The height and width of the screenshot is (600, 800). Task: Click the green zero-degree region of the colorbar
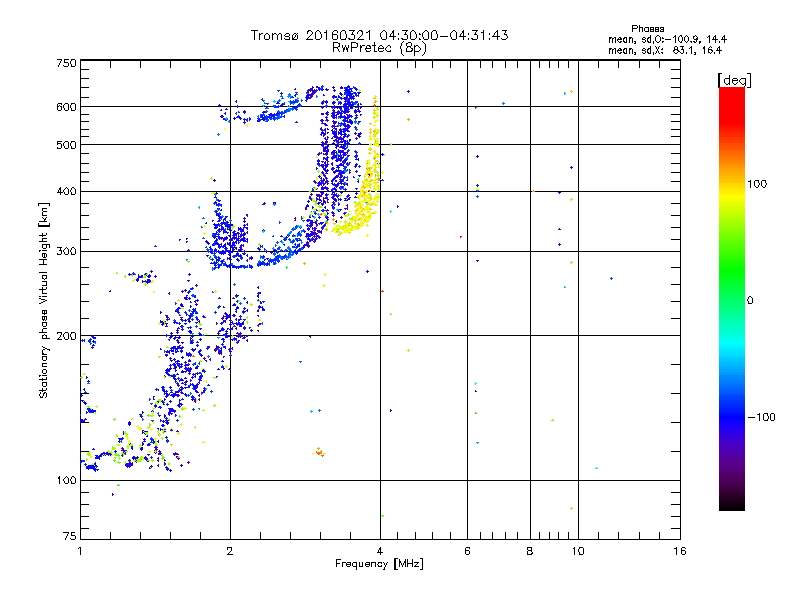tap(732, 299)
